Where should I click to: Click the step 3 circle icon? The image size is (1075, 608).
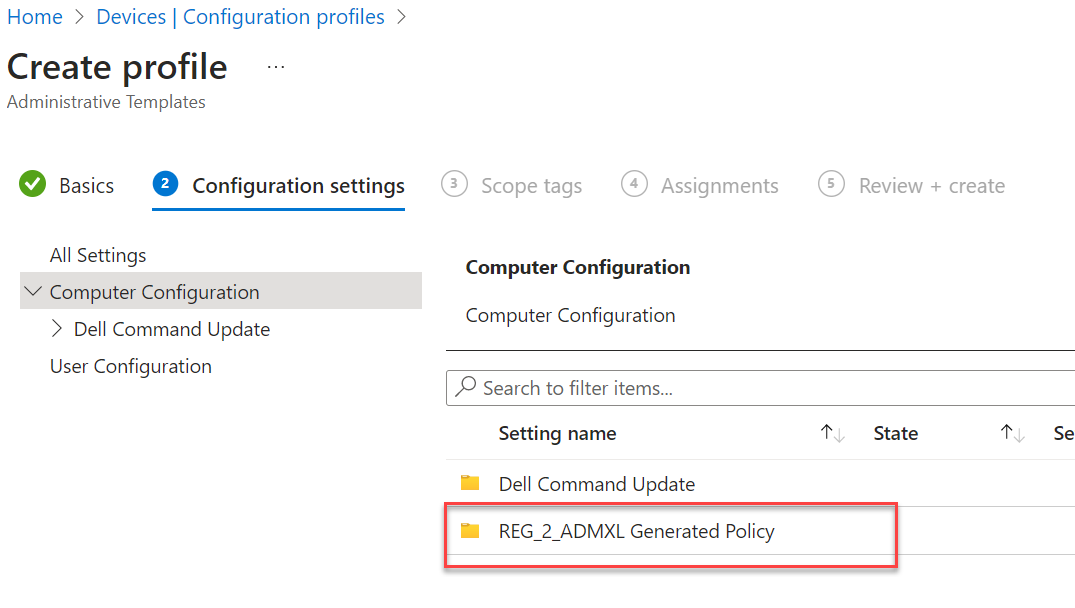pyautogui.click(x=454, y=184)
